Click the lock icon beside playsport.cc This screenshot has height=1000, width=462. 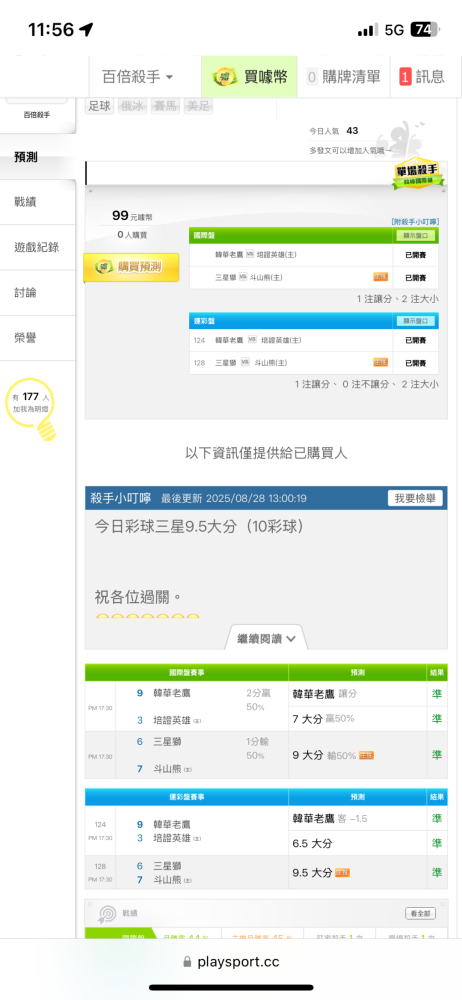click(187, 961)
